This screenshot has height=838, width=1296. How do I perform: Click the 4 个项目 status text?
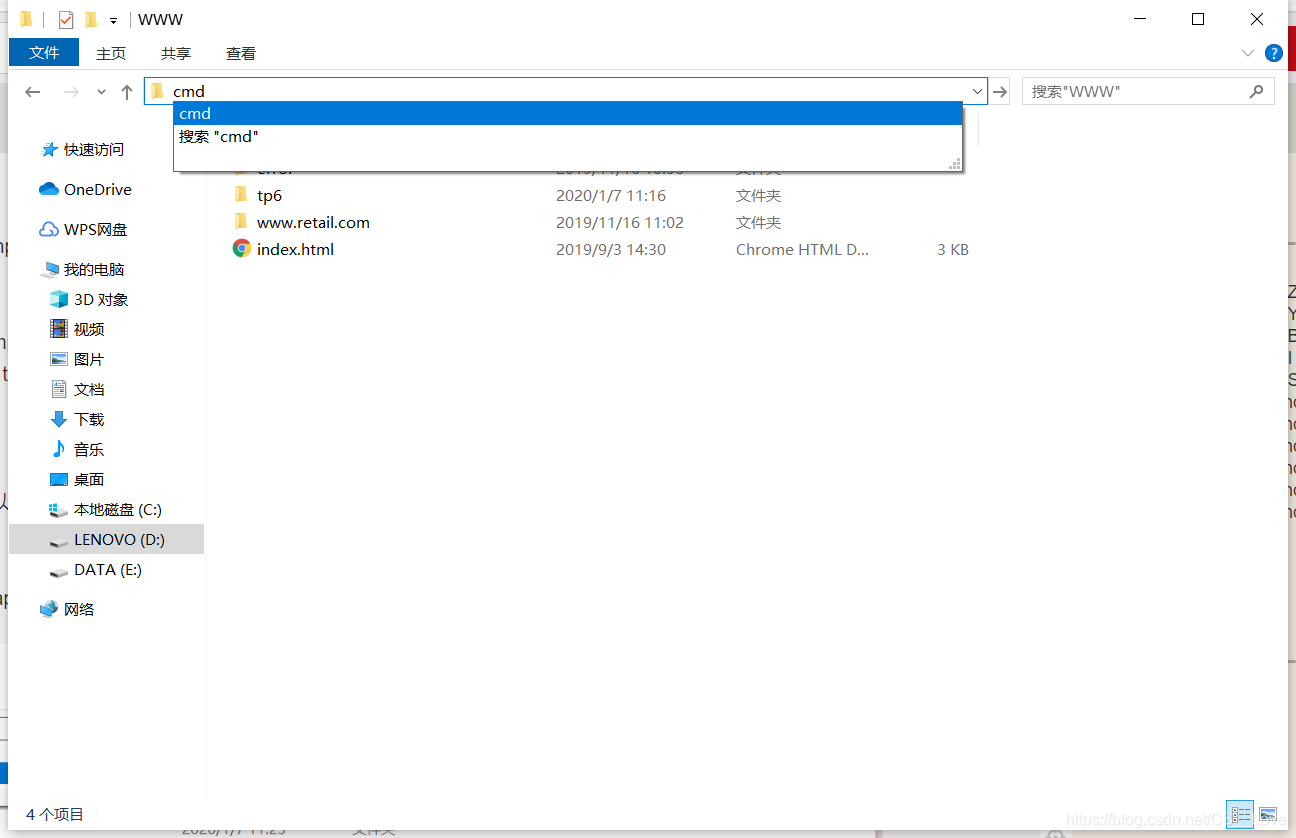pos(55,815)
